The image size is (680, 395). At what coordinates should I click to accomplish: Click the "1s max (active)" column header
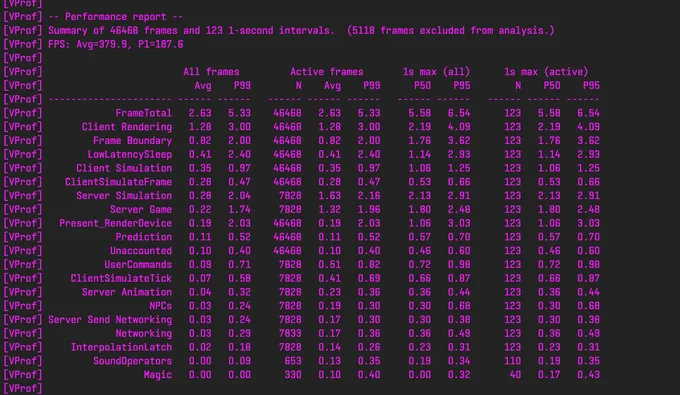(546, 72)
